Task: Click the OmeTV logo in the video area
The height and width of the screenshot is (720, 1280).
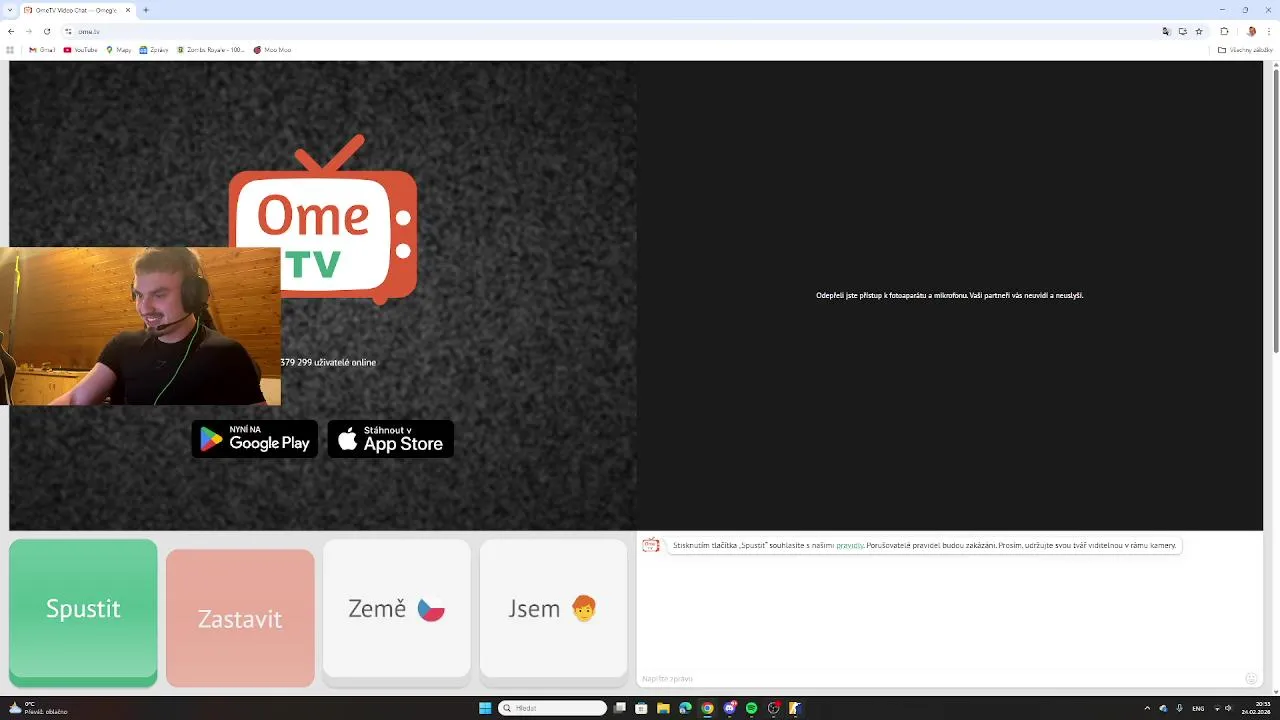Action: tap(323, 220)
